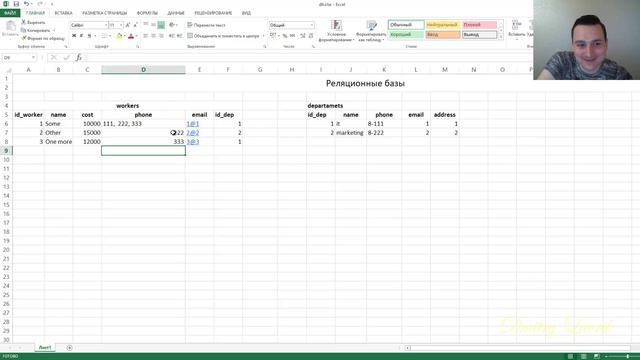640x360 pixels.
Task: Undo the last action
Action: pyautogui.click(x=26, y=4)
